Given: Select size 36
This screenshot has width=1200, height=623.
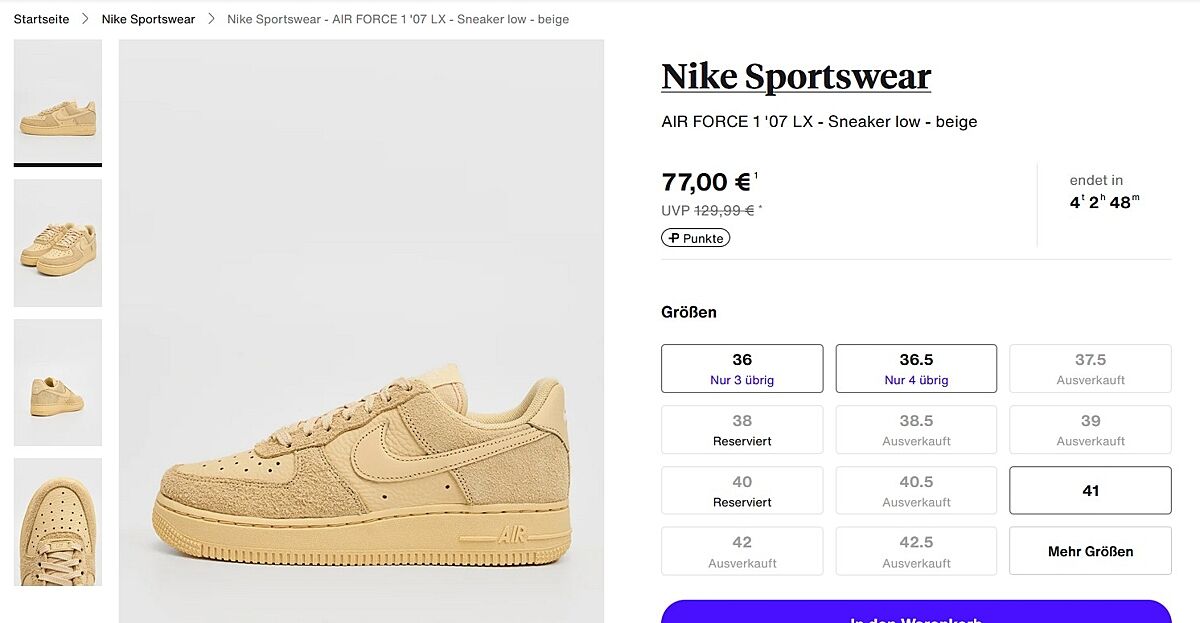Looking at the screenshot, I should [x=742, y=369].
